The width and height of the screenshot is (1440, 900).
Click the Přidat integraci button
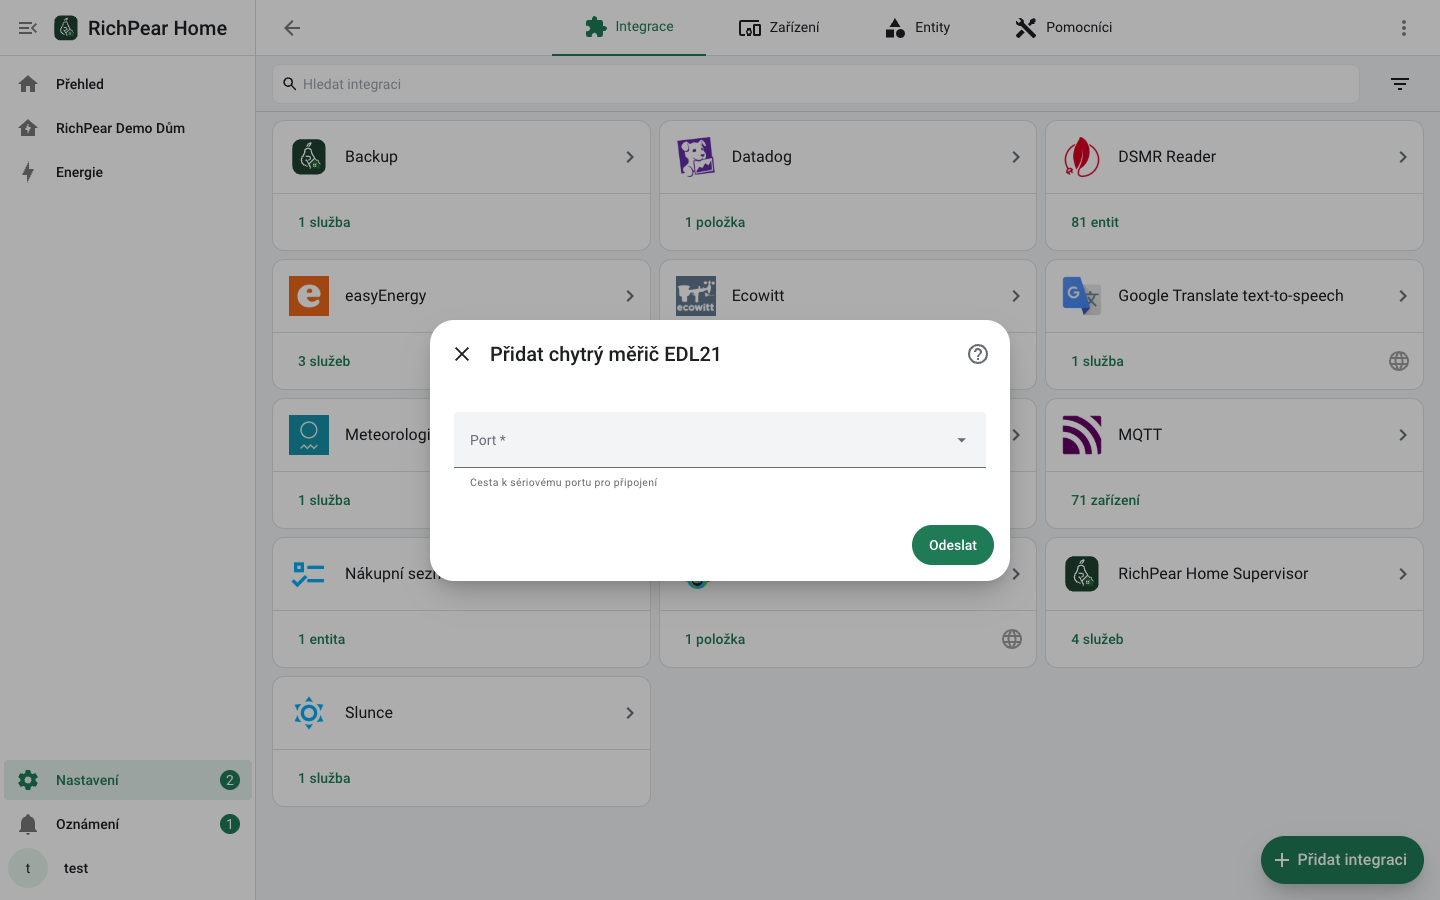1342,860
